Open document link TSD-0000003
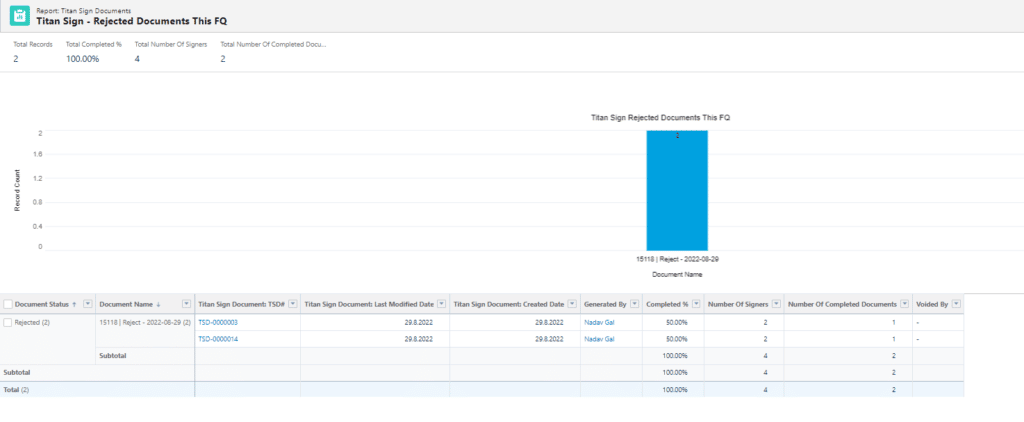Viewport: 1024px width, 422px height. point(218,323)
